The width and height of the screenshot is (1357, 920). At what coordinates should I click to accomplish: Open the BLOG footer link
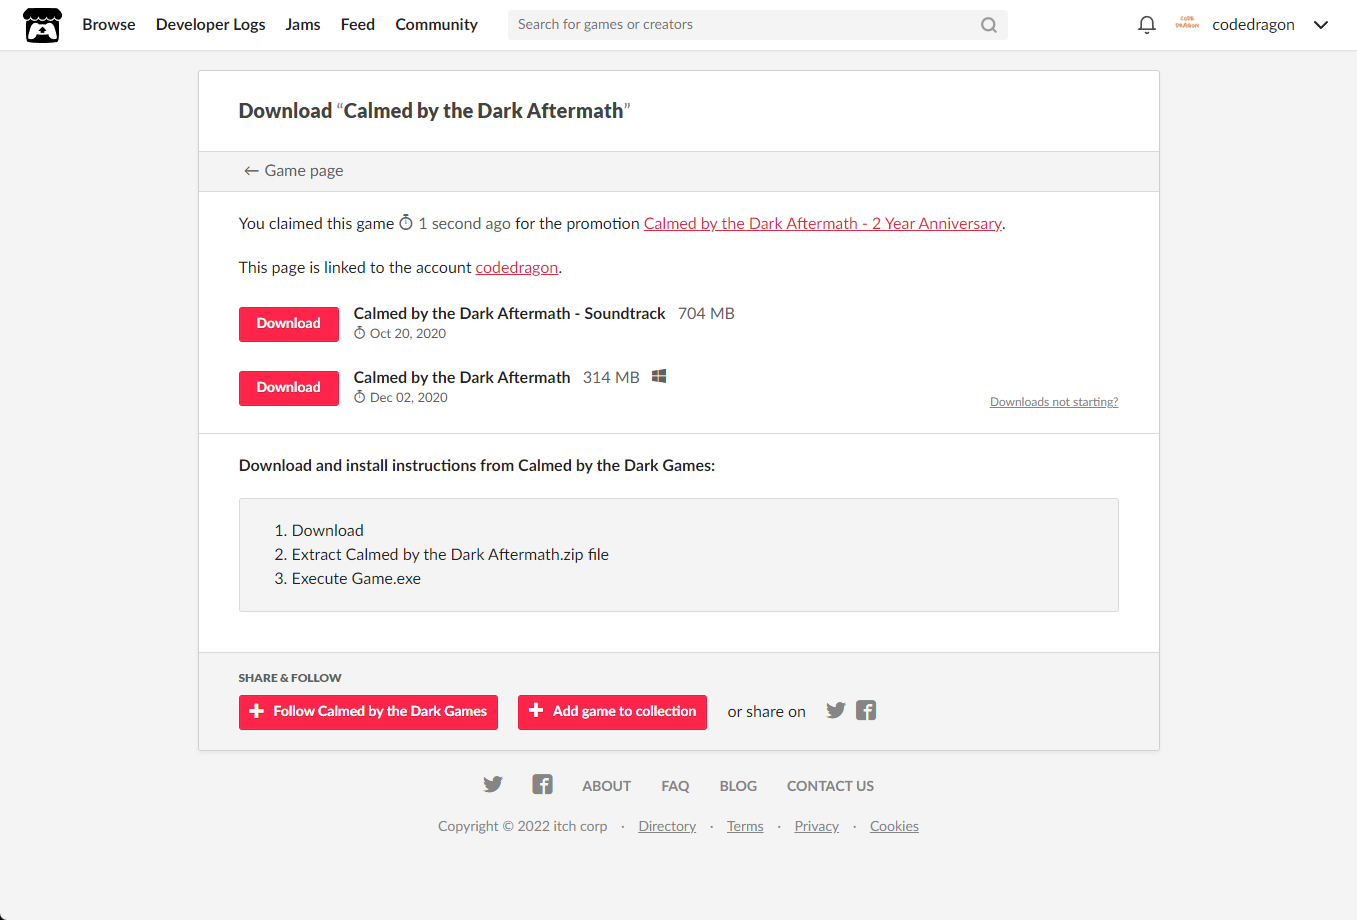738,786
